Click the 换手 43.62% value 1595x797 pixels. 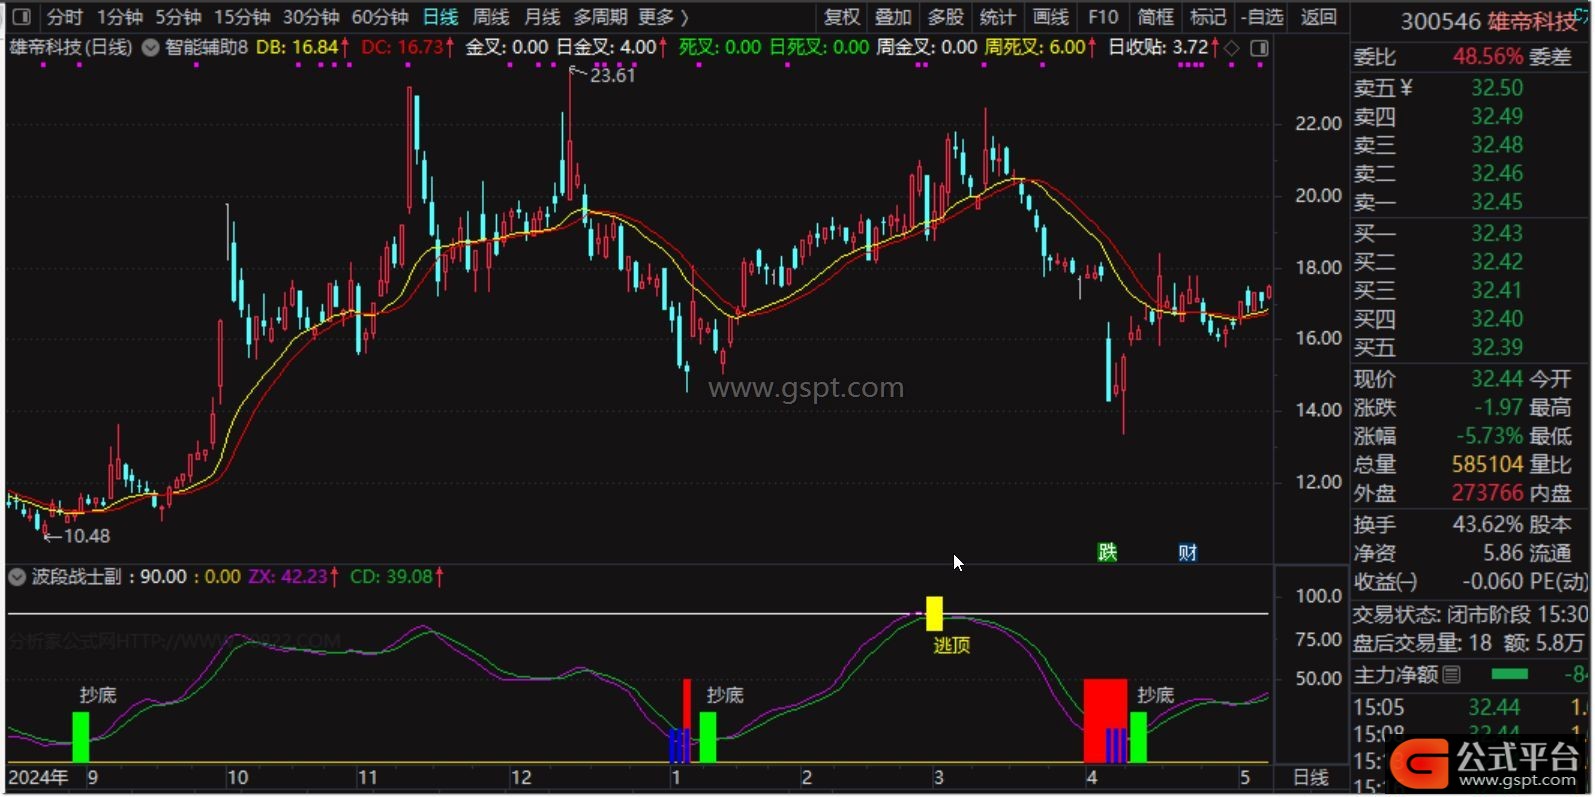click(1488, 525)
